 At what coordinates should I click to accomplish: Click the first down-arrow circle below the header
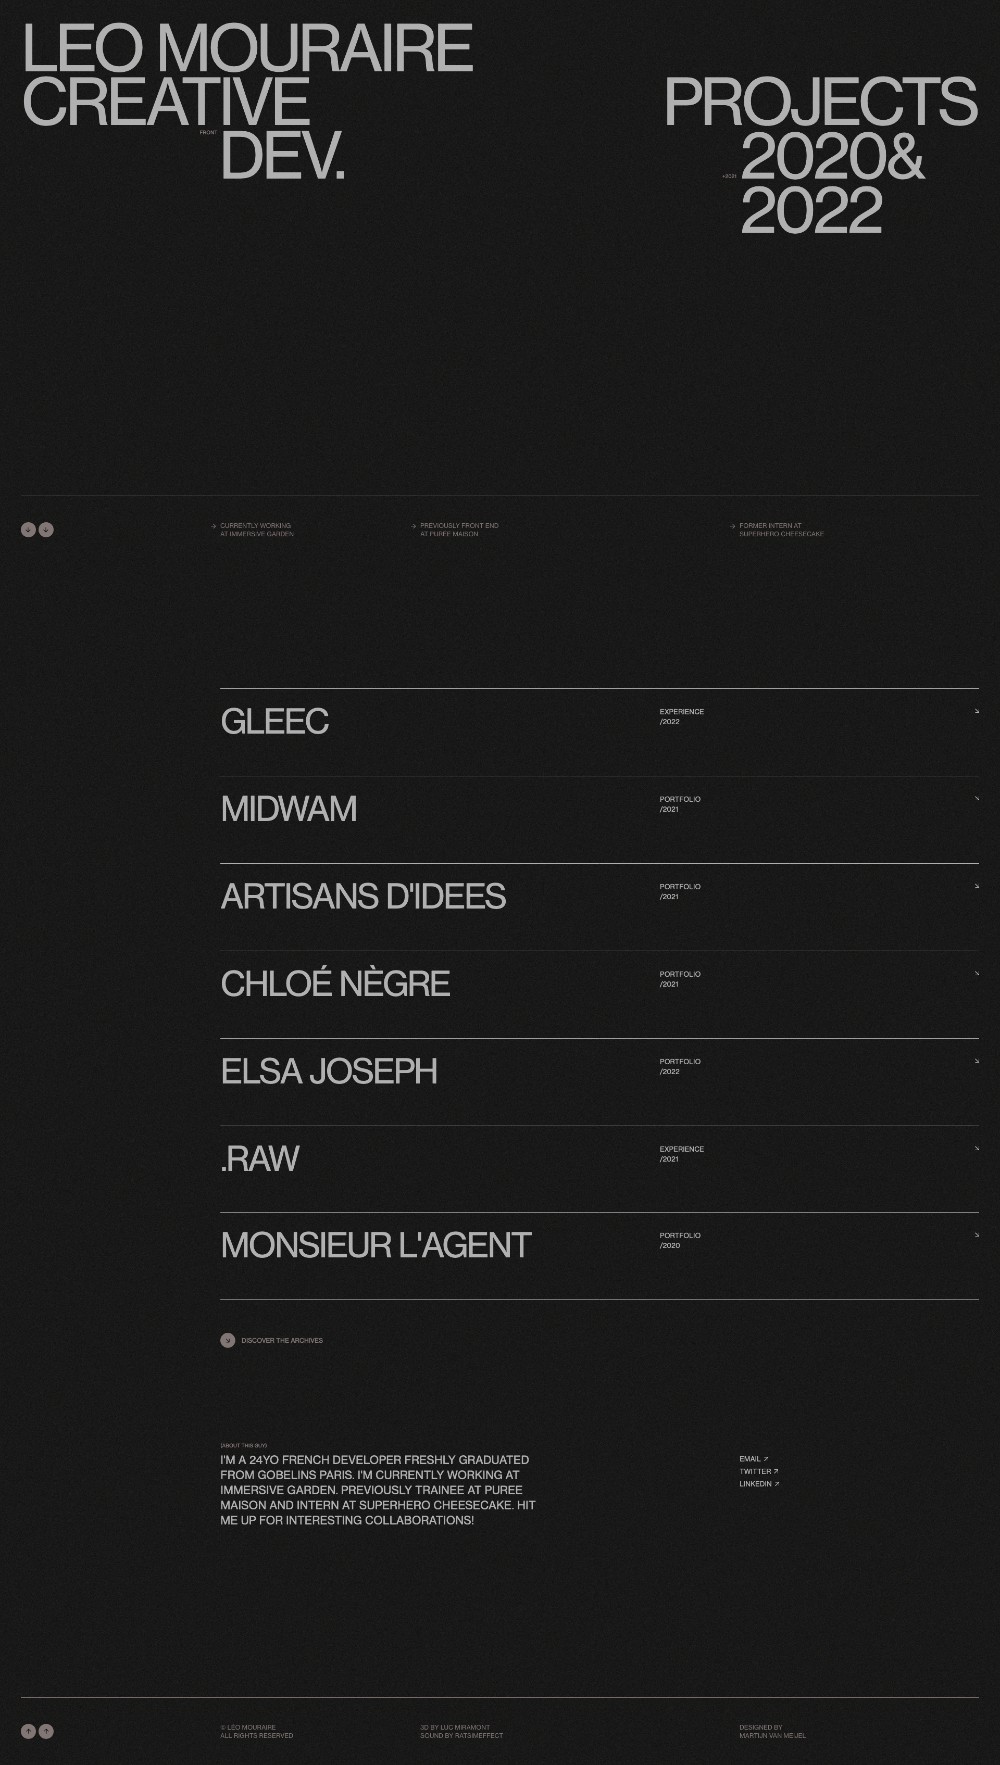click(x=28, y=530)
